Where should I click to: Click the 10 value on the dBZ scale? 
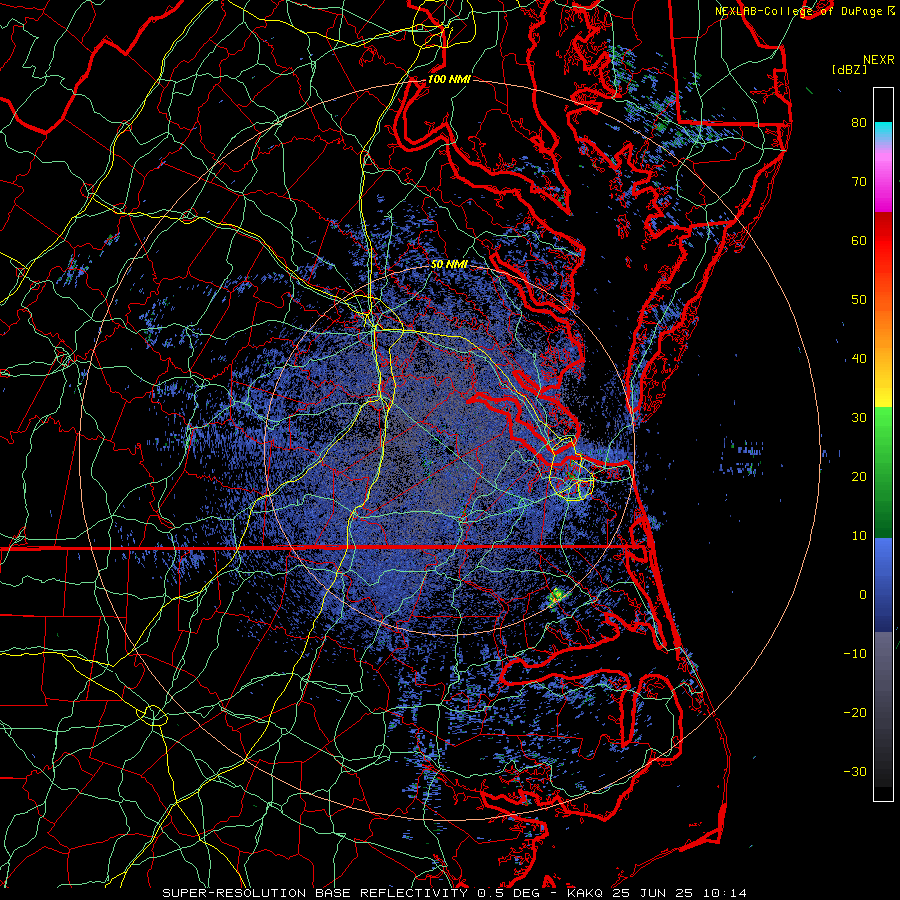859,536
